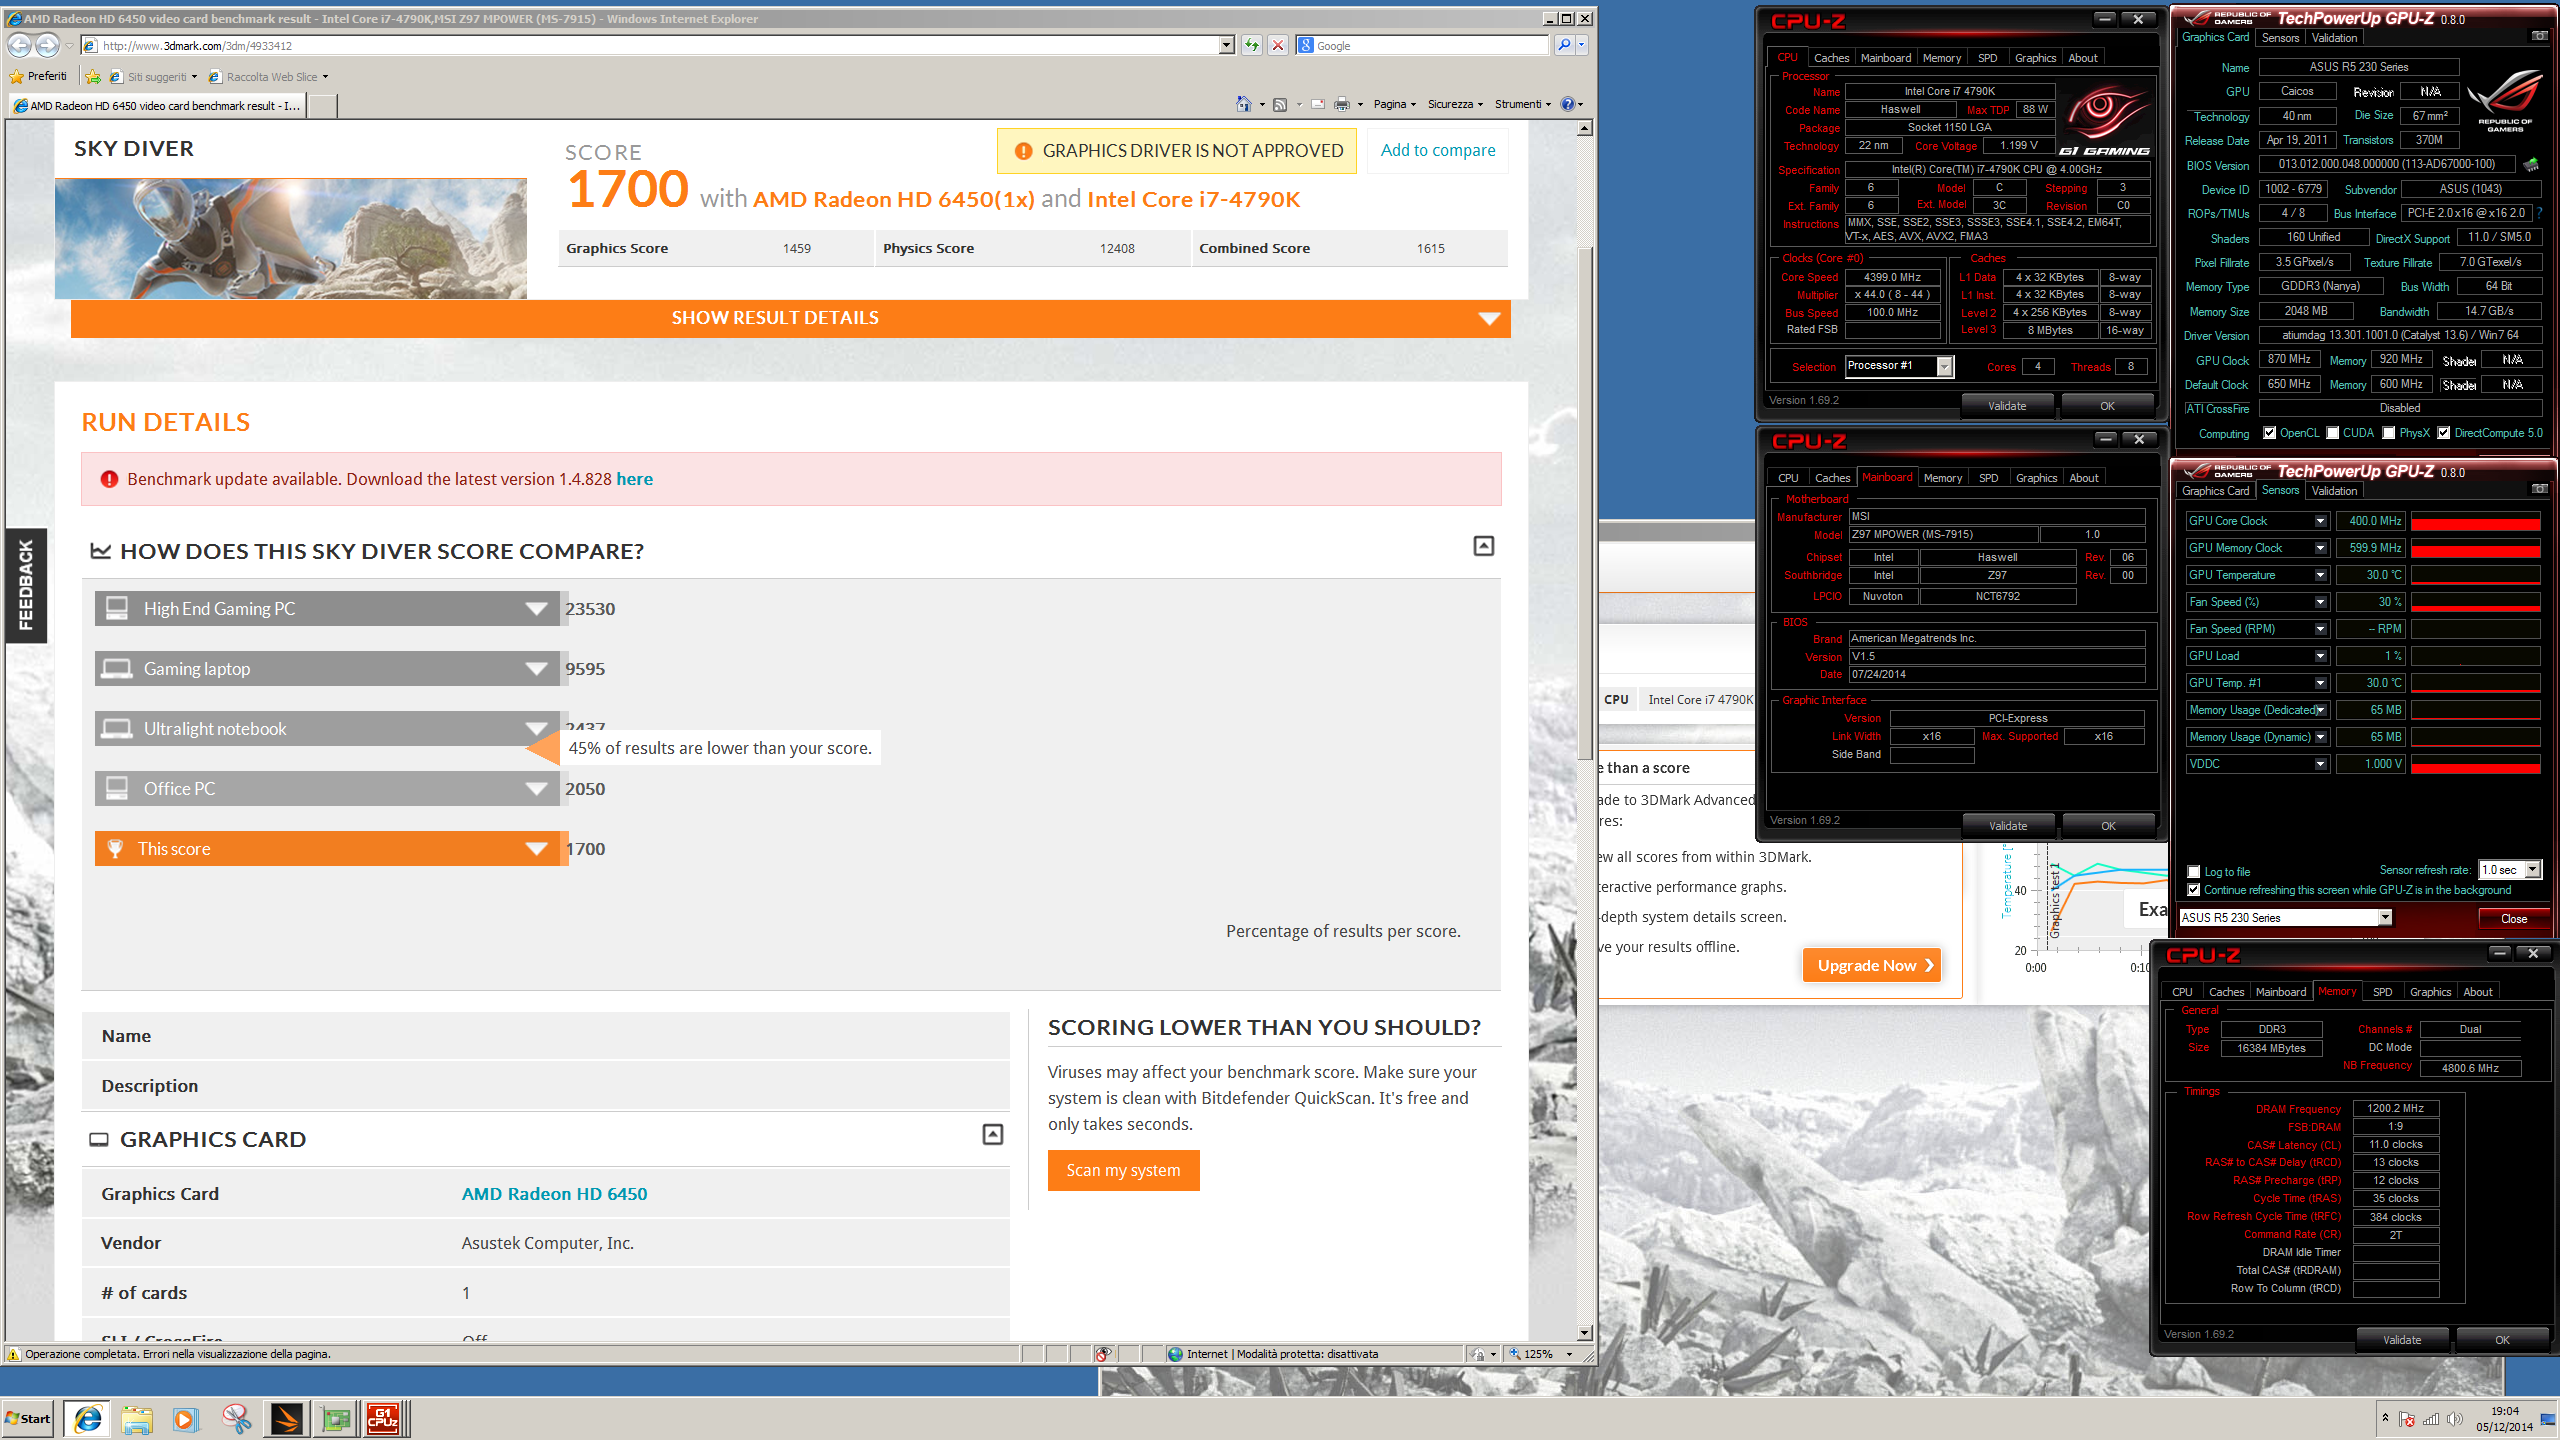This screenshot has height=1440, width=2560.
Task: Click the Add to compare link
Action: (1438, 150)
